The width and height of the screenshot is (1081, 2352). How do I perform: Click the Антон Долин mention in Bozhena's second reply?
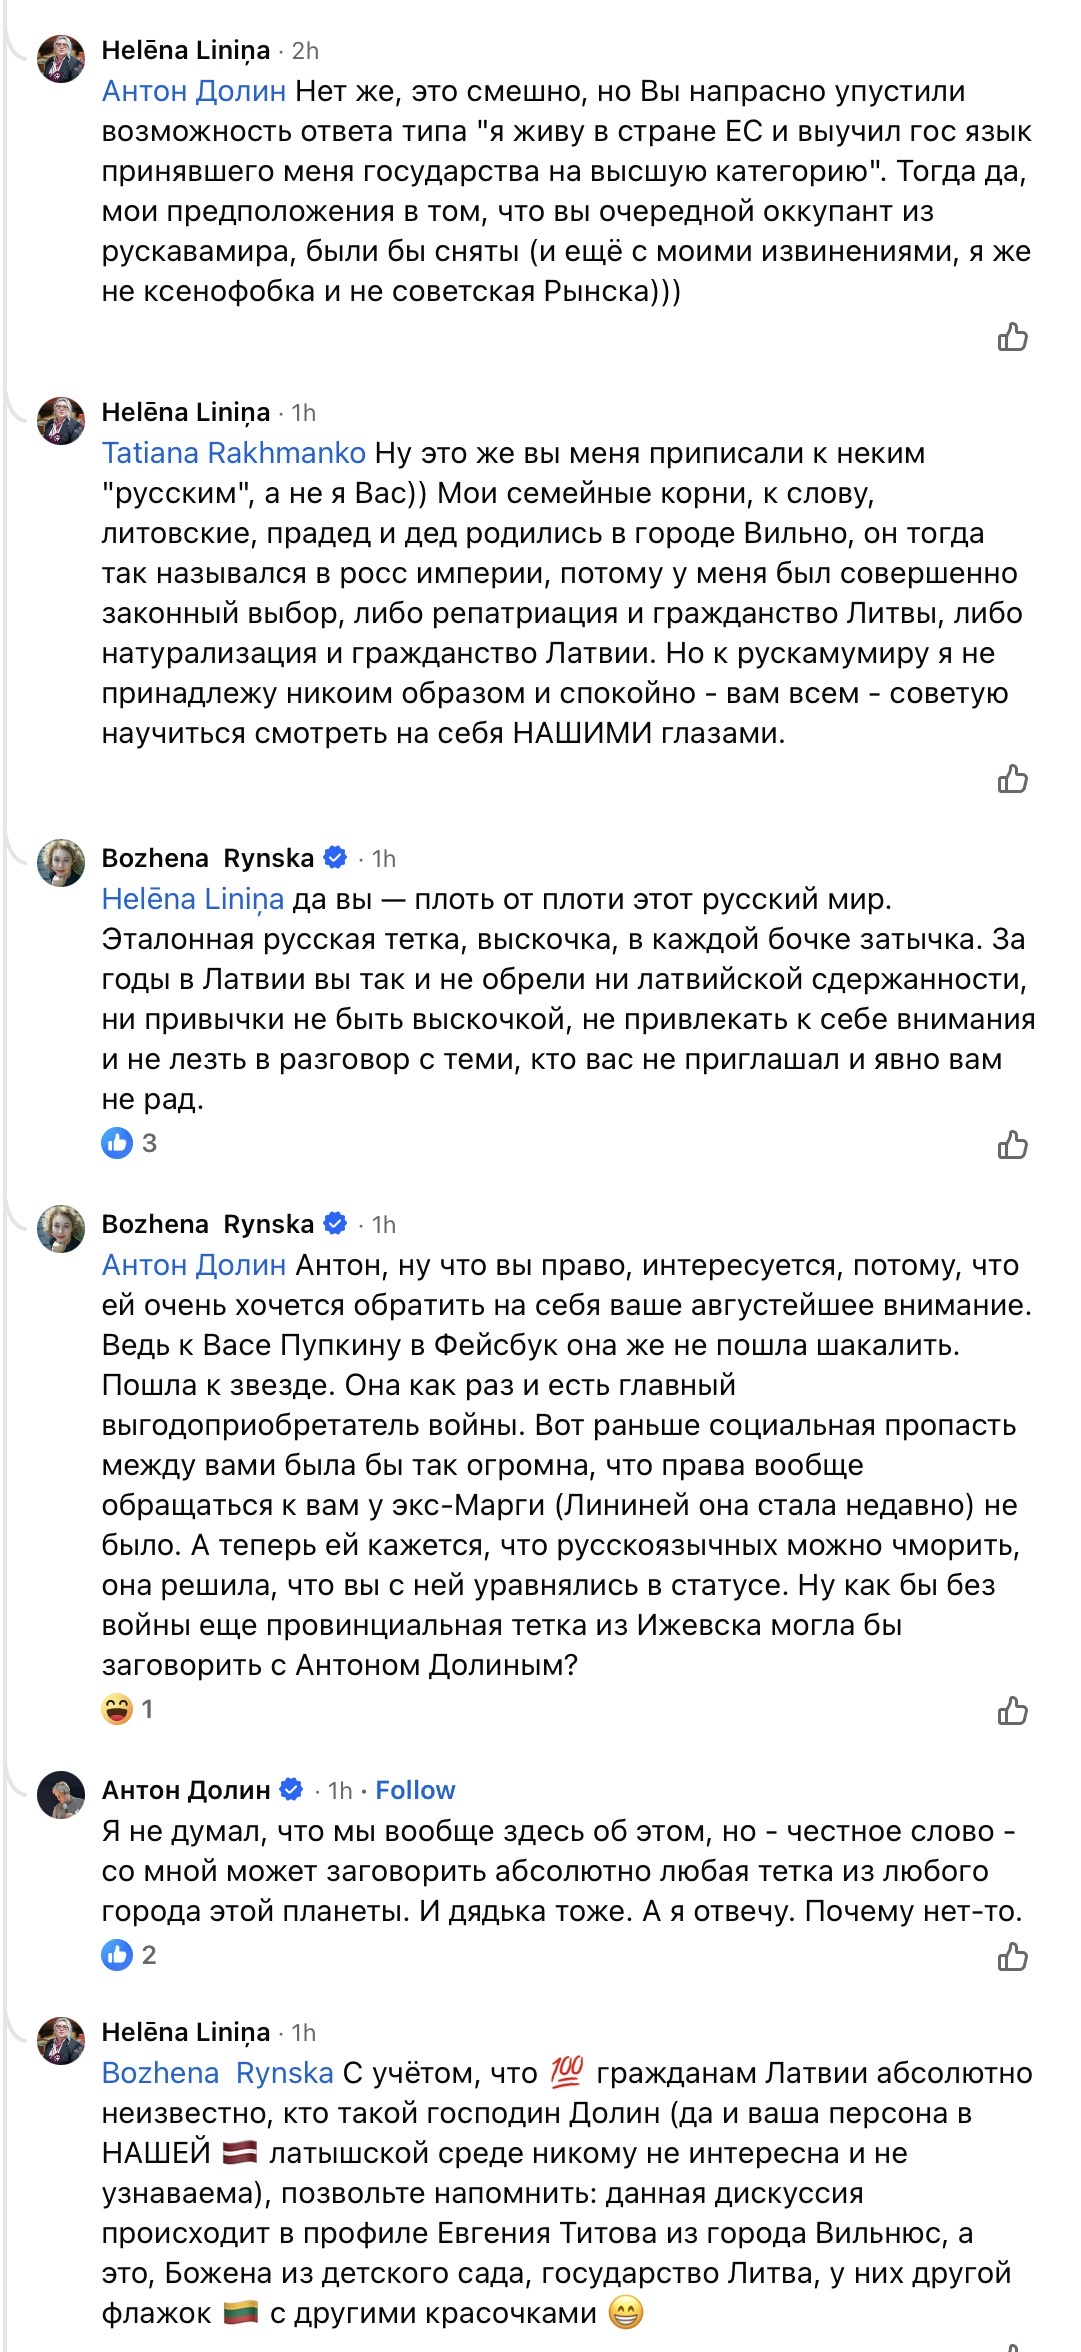coord(194,1265)
